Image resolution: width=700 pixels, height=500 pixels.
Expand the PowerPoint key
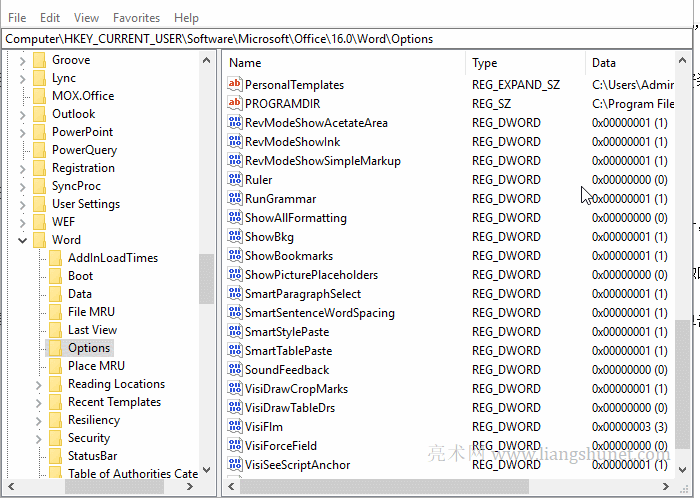click(22, 133)
